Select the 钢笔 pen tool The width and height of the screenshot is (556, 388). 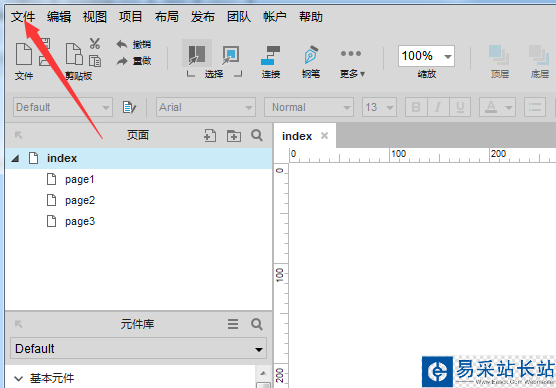311,62
